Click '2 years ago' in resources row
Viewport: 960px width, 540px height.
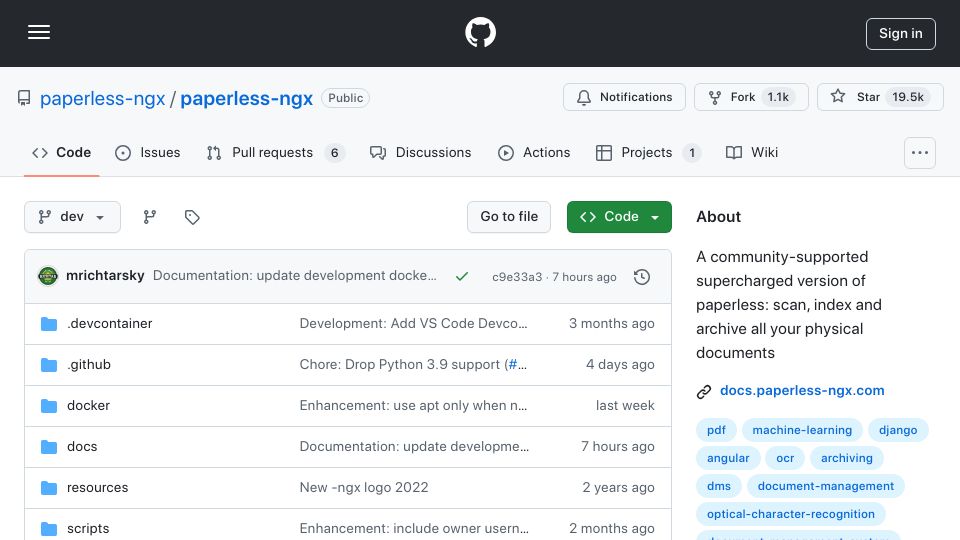(x=618, y=487)
